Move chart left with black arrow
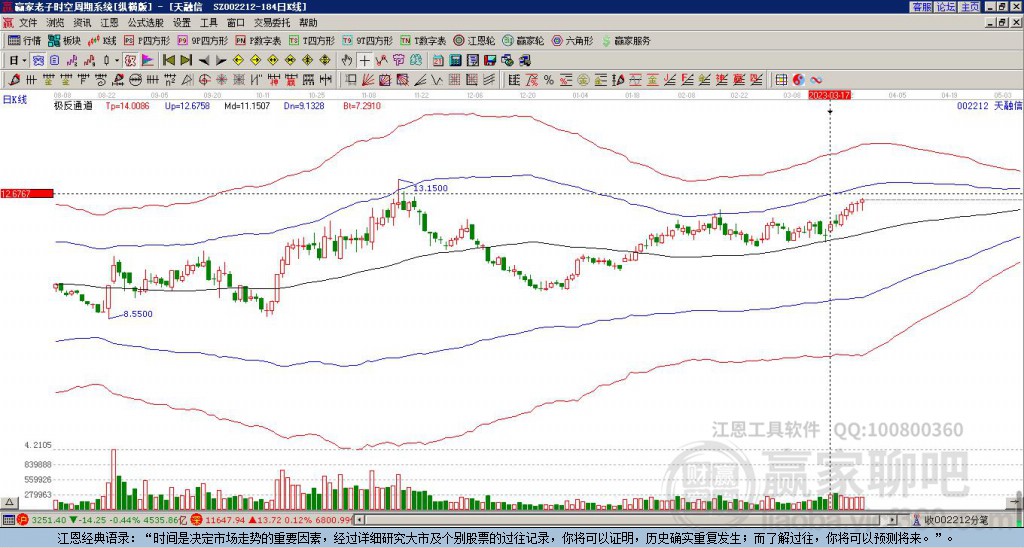This screenshot has width=1024, height=548. point(204,61)
